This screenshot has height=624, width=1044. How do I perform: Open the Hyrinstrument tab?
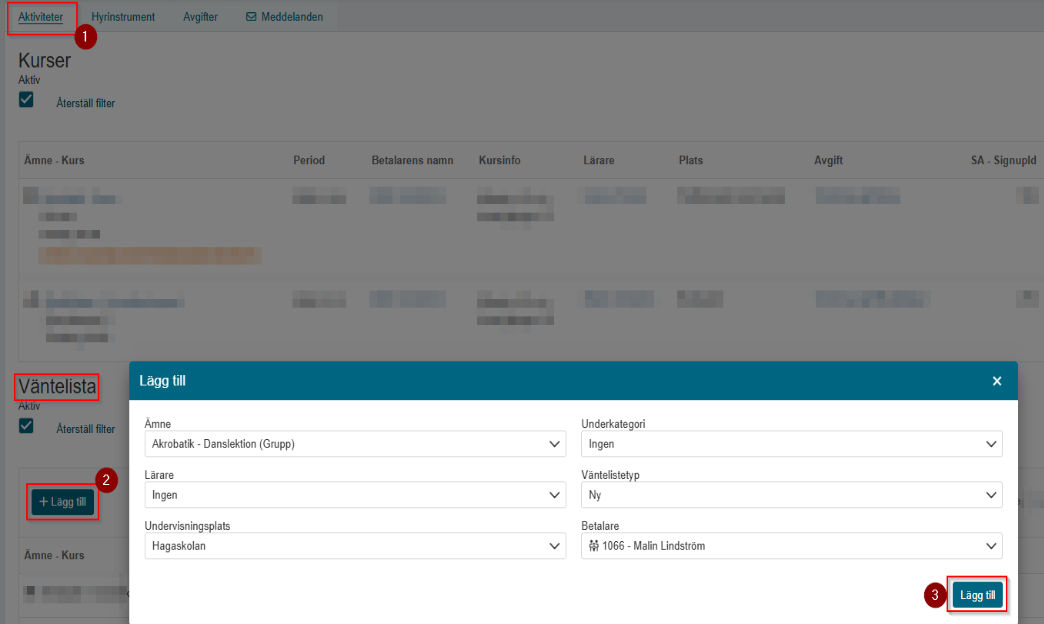pos(123,17)
